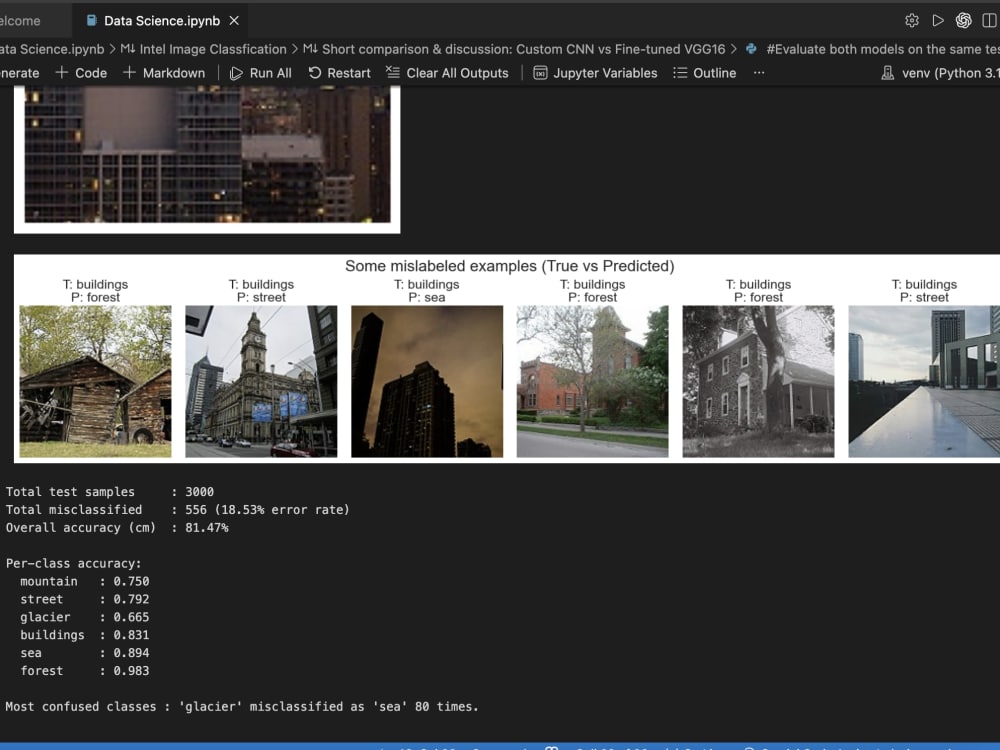Click the modern plaza image at right edge
The image size is (1000, 750).
tap(924, 381)
